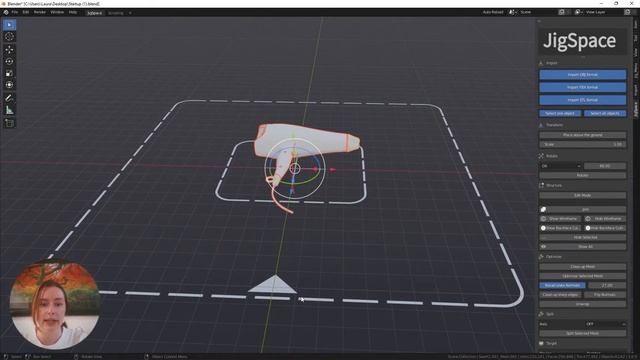This screenshot has height=360, width=640.
Task: Click the View Layer icon in top bar
Action: [578, 12]
